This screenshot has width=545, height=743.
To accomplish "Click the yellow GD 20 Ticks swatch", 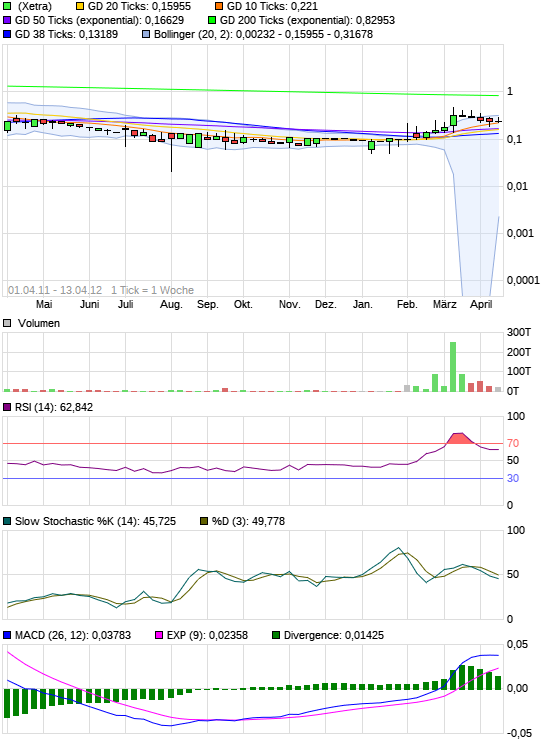I will (x=80, y=7).
